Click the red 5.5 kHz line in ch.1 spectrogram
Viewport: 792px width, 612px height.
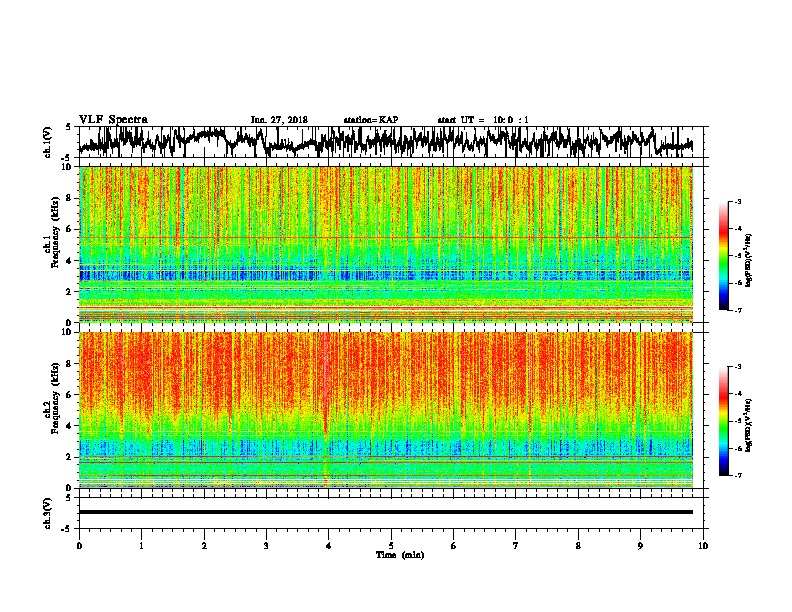point(386,237)
